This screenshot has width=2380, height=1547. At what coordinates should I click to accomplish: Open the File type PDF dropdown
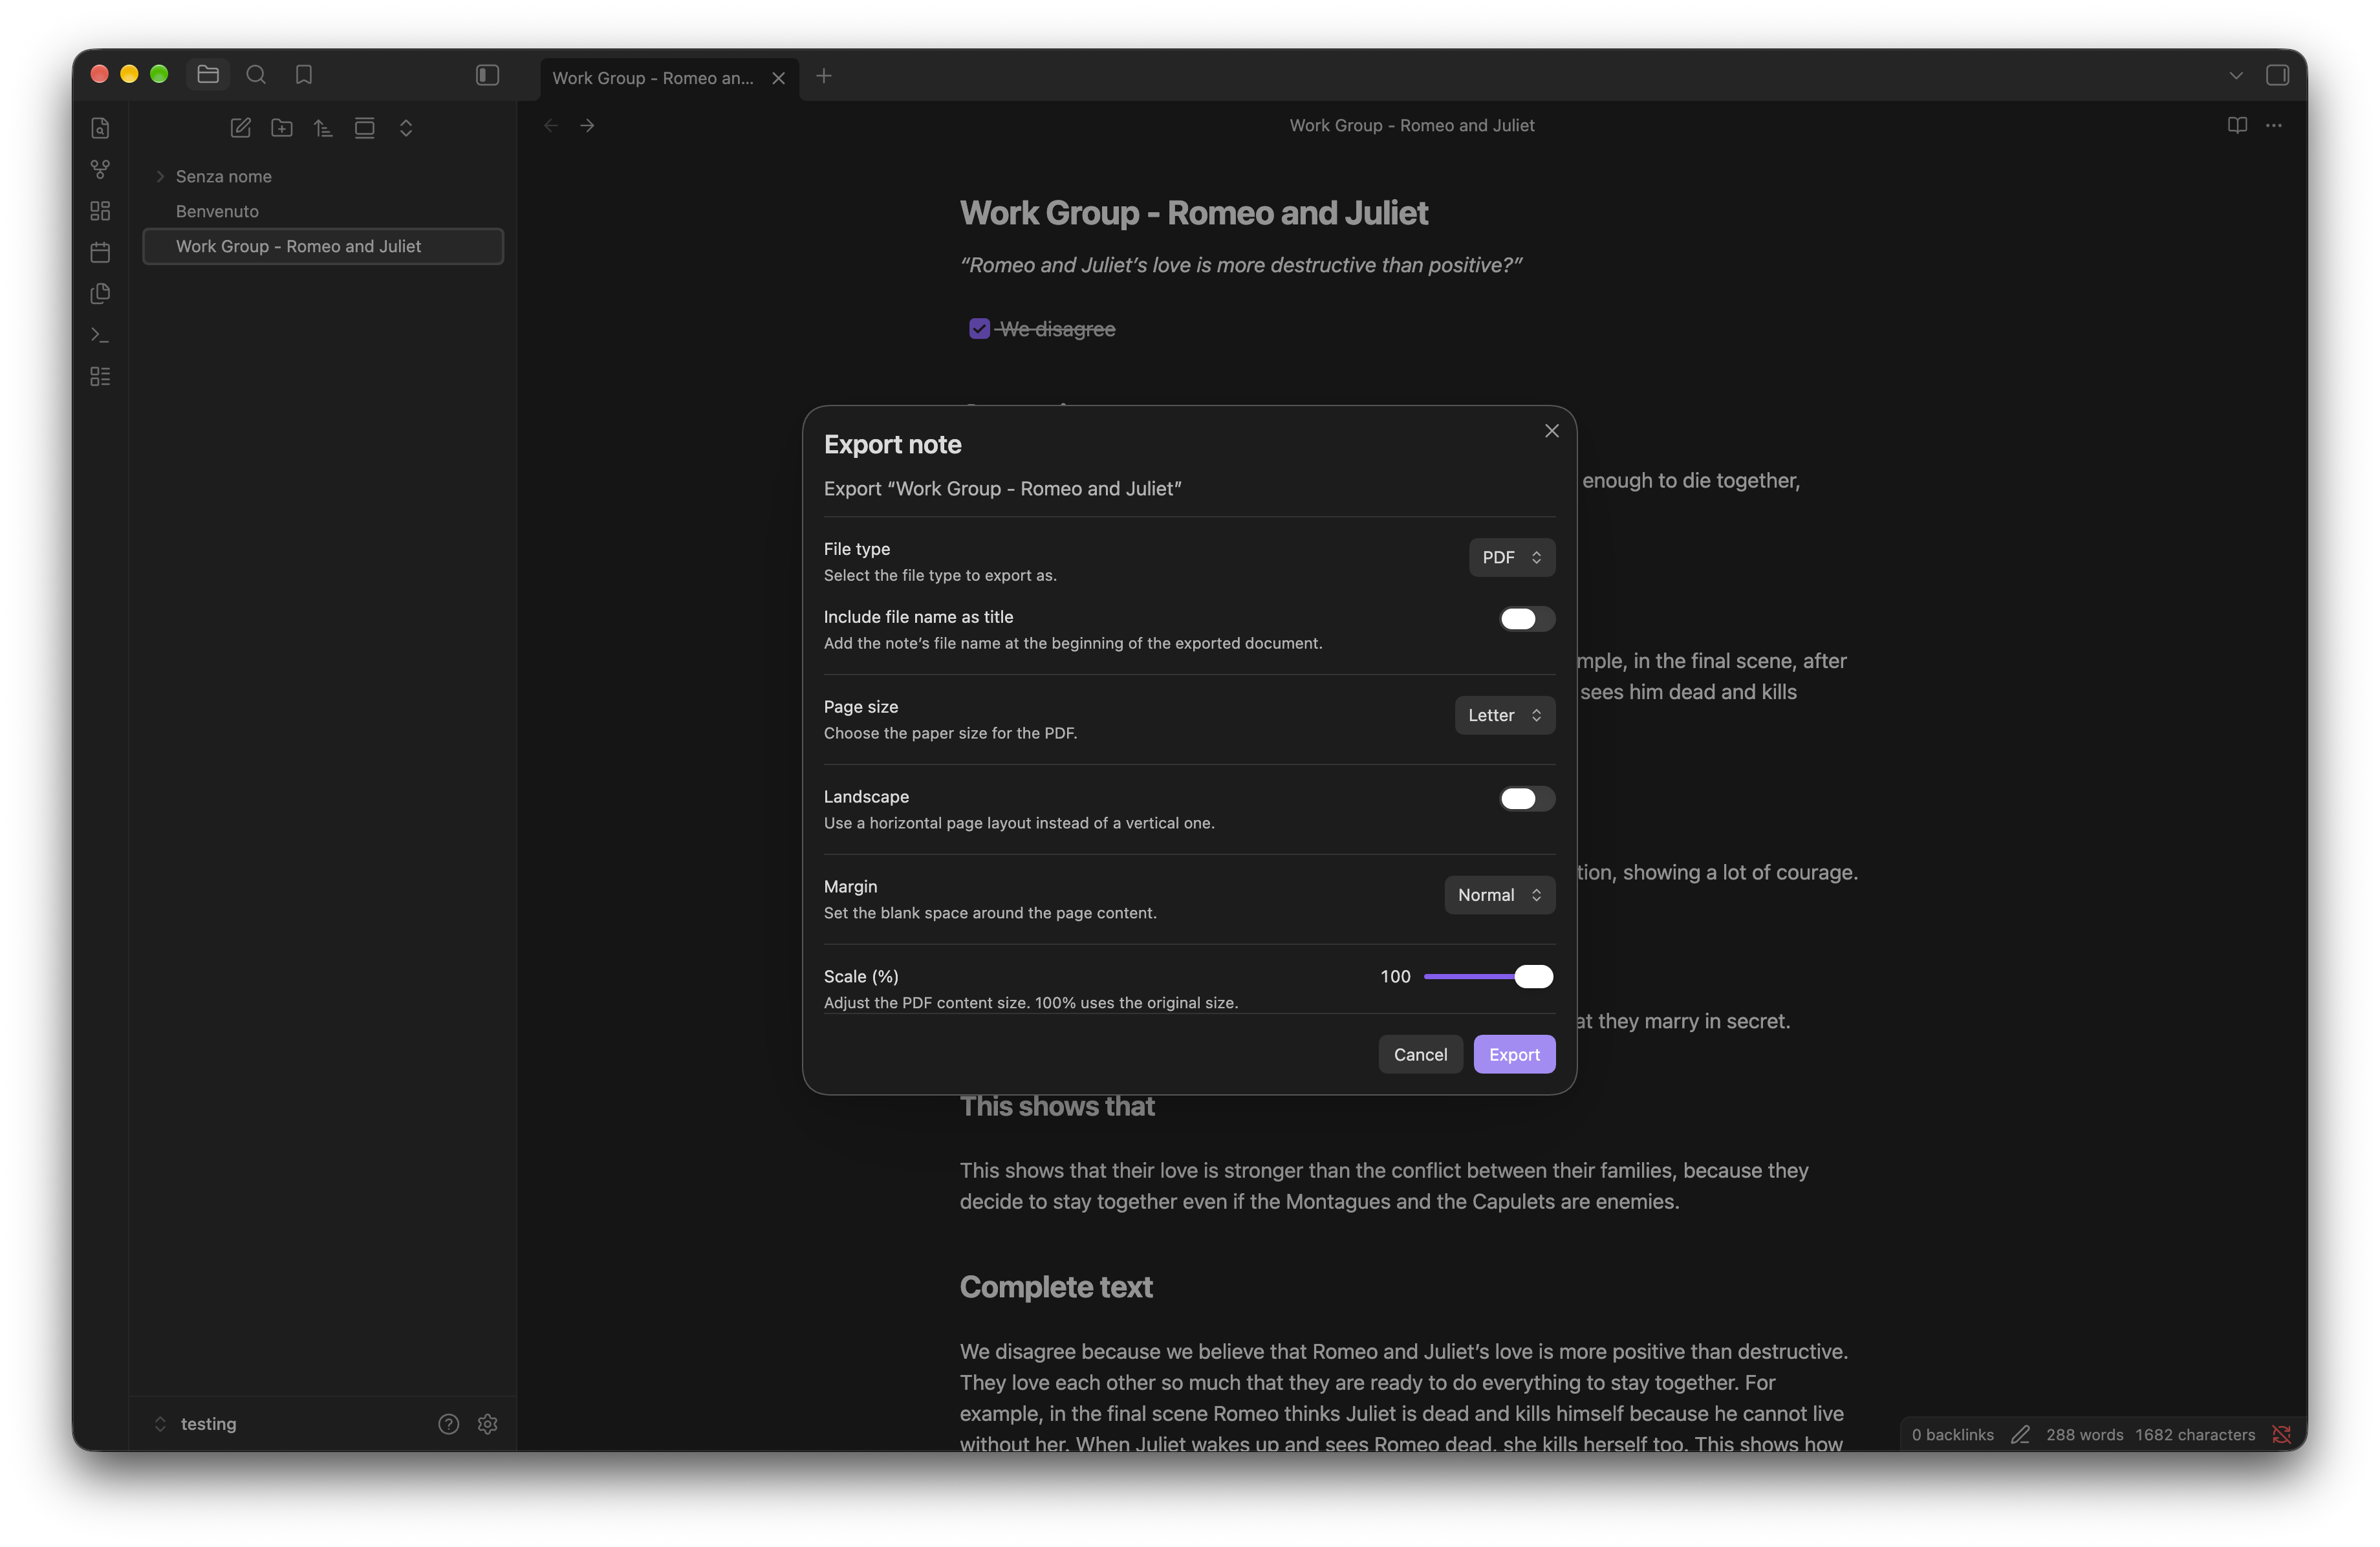click(x=1511, y=557)
